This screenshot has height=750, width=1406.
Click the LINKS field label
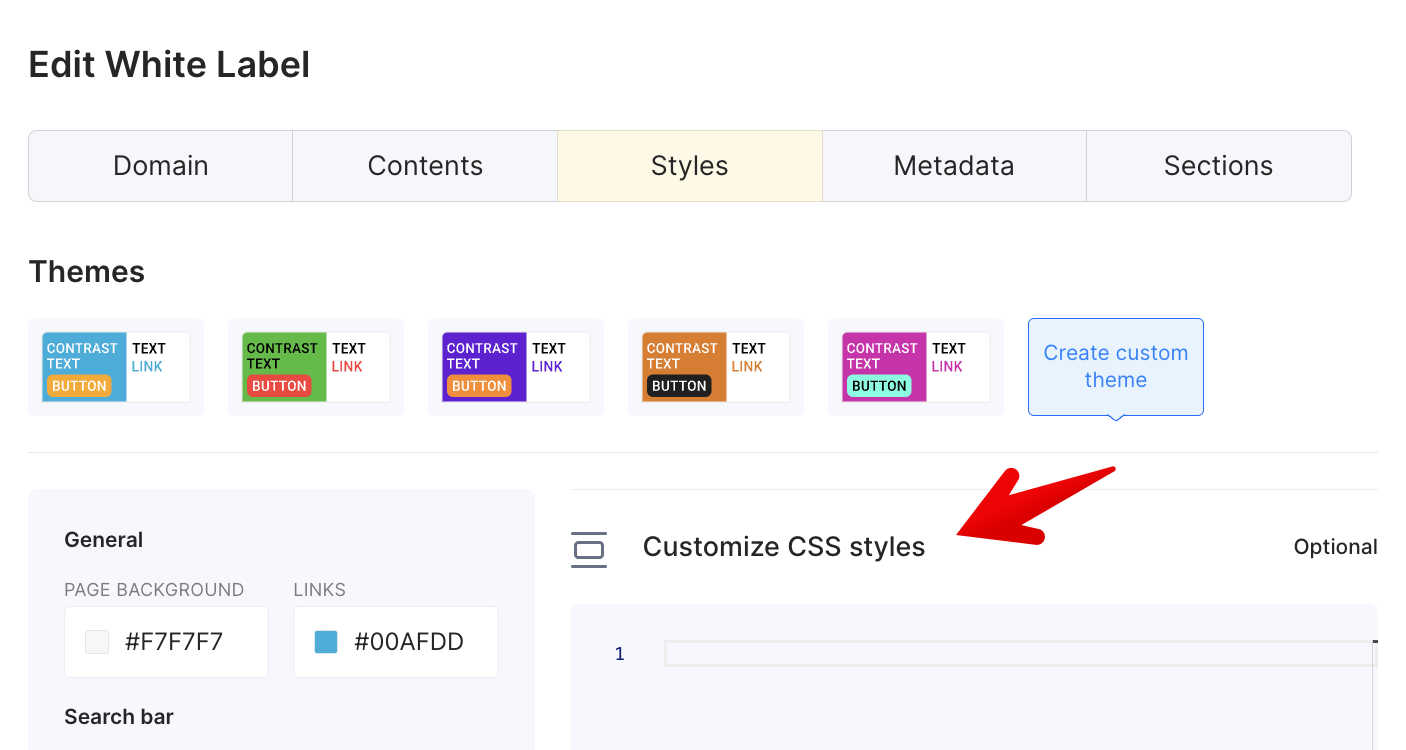(x=320, y=590)
